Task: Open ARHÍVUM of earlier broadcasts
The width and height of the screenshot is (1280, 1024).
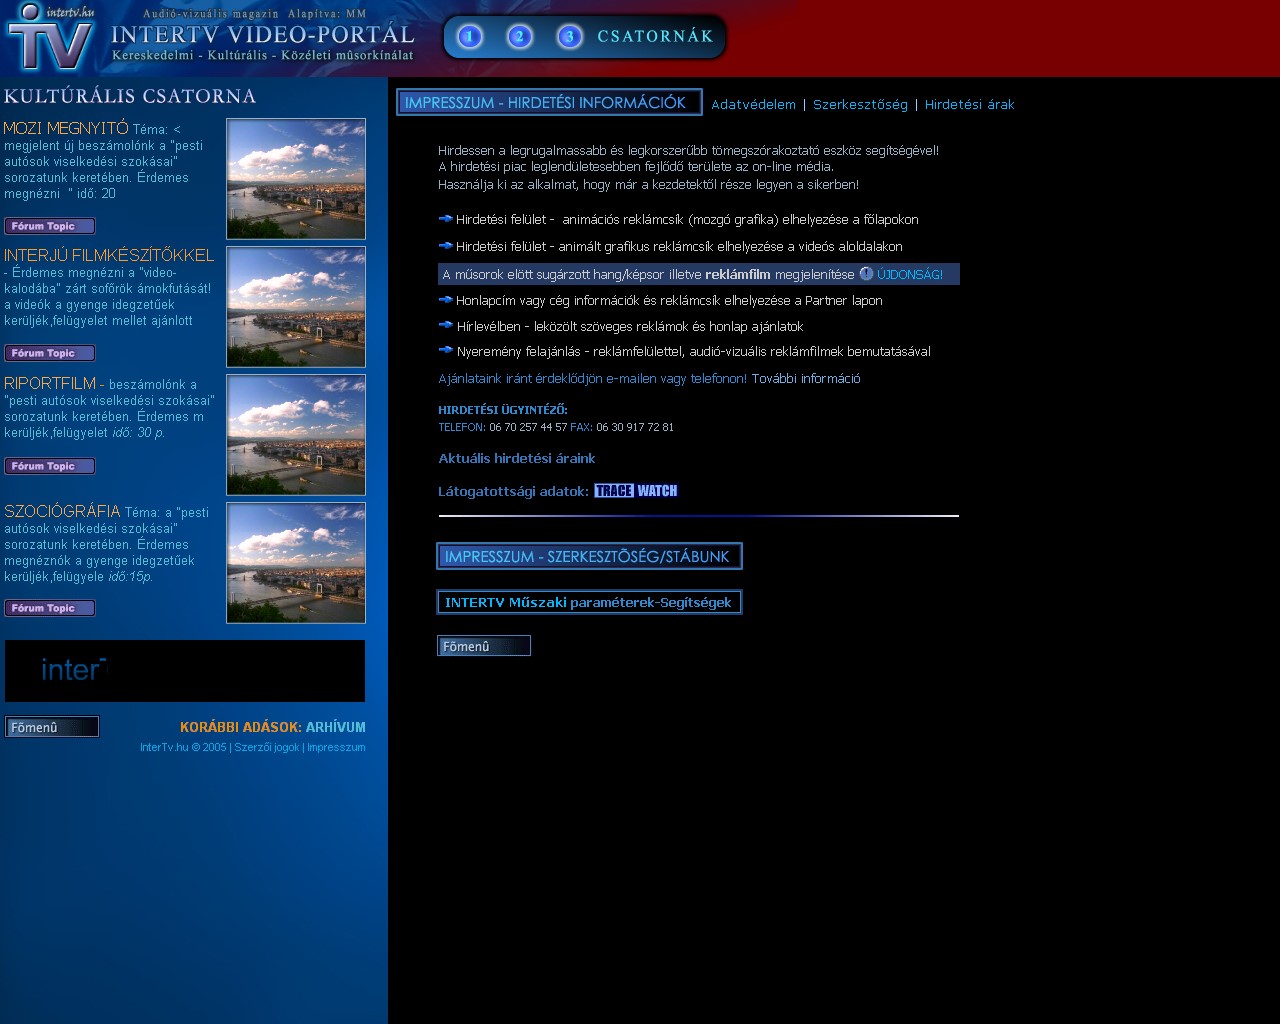Action: (336, 727)
